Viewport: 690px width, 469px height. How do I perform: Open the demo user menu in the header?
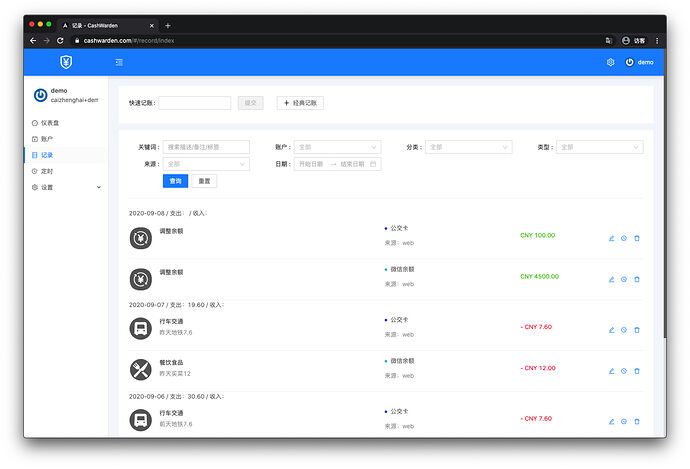(x=639, y=62)
